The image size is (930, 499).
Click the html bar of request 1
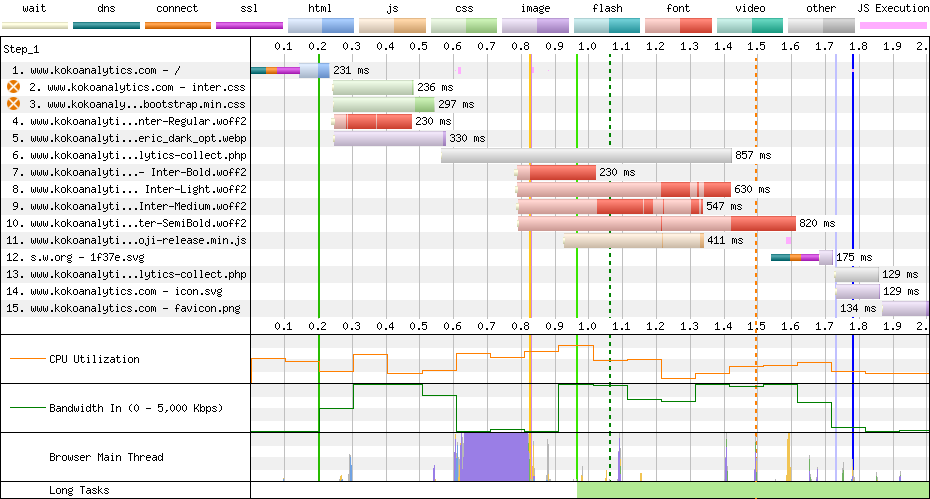click(x=314, y=70)
